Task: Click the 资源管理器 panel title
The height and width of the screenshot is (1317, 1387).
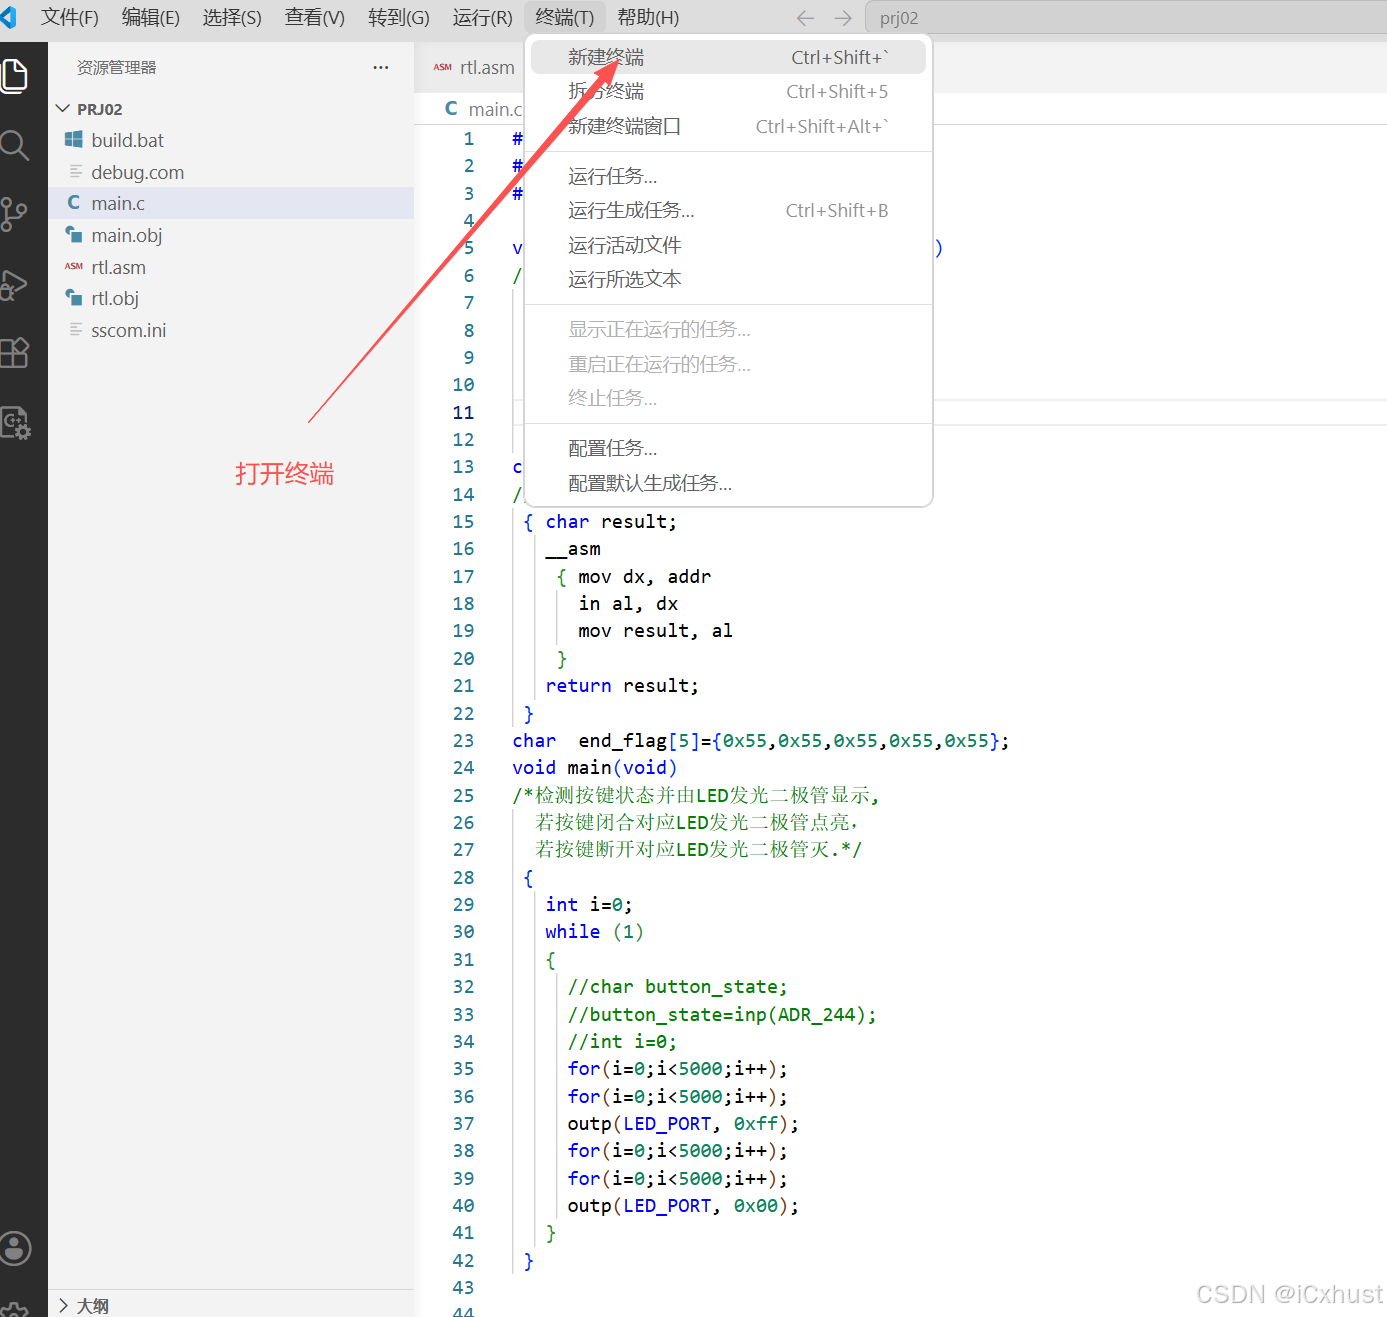Action: pyautogui.click(x=117, y=67)
